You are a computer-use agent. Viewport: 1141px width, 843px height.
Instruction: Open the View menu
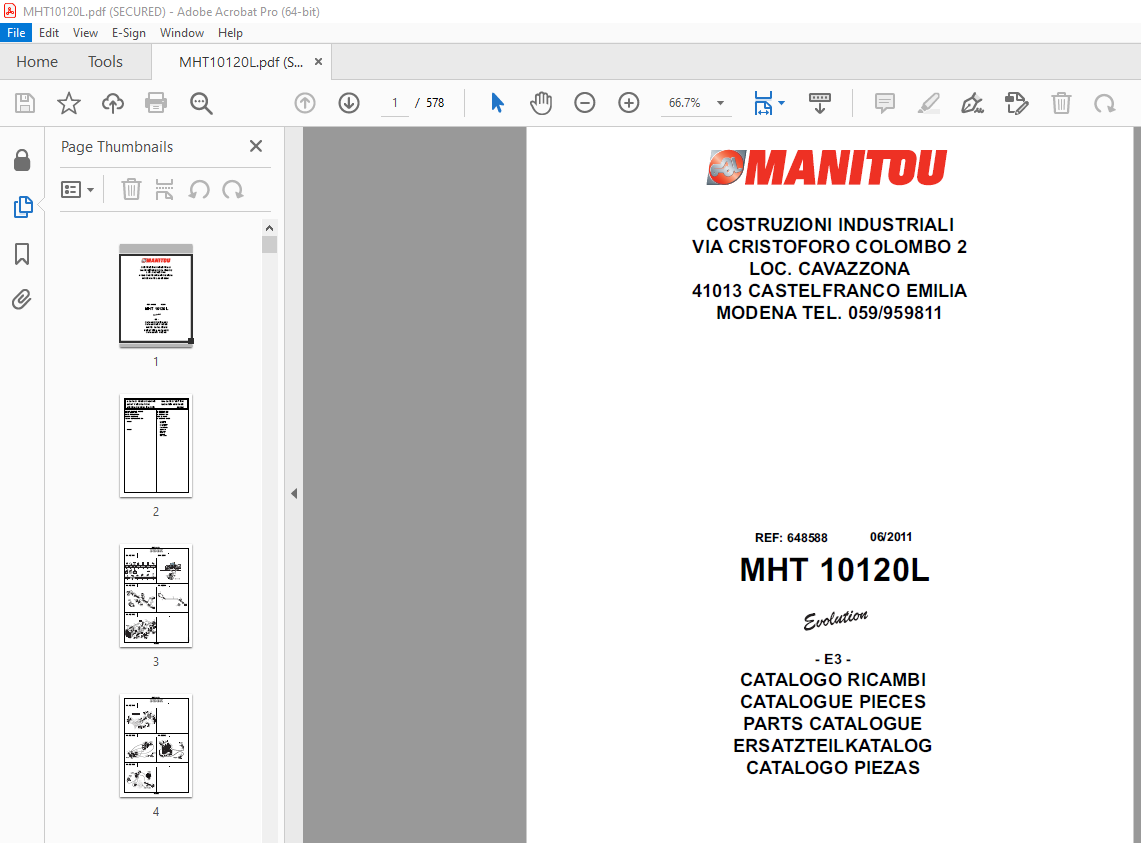point(85,33)
